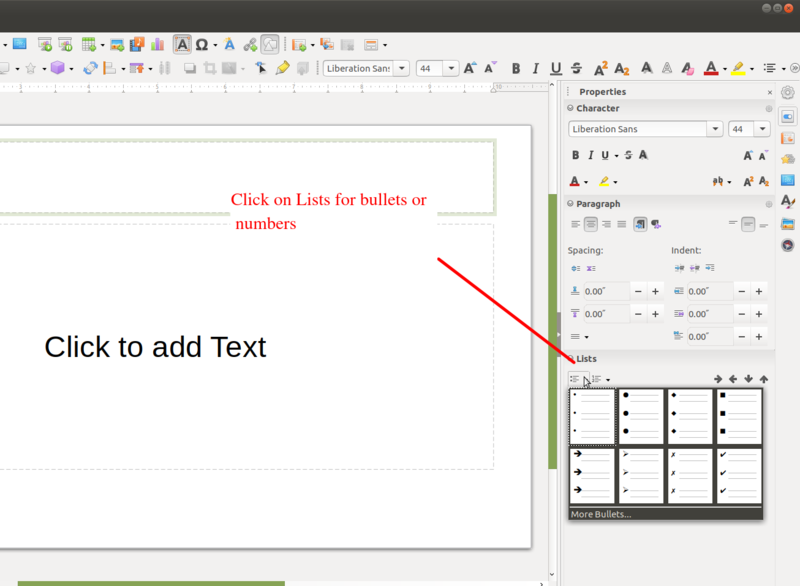Open bullet list button in Lists
This screenshot has width=800, height=586.
pos(575,379)
